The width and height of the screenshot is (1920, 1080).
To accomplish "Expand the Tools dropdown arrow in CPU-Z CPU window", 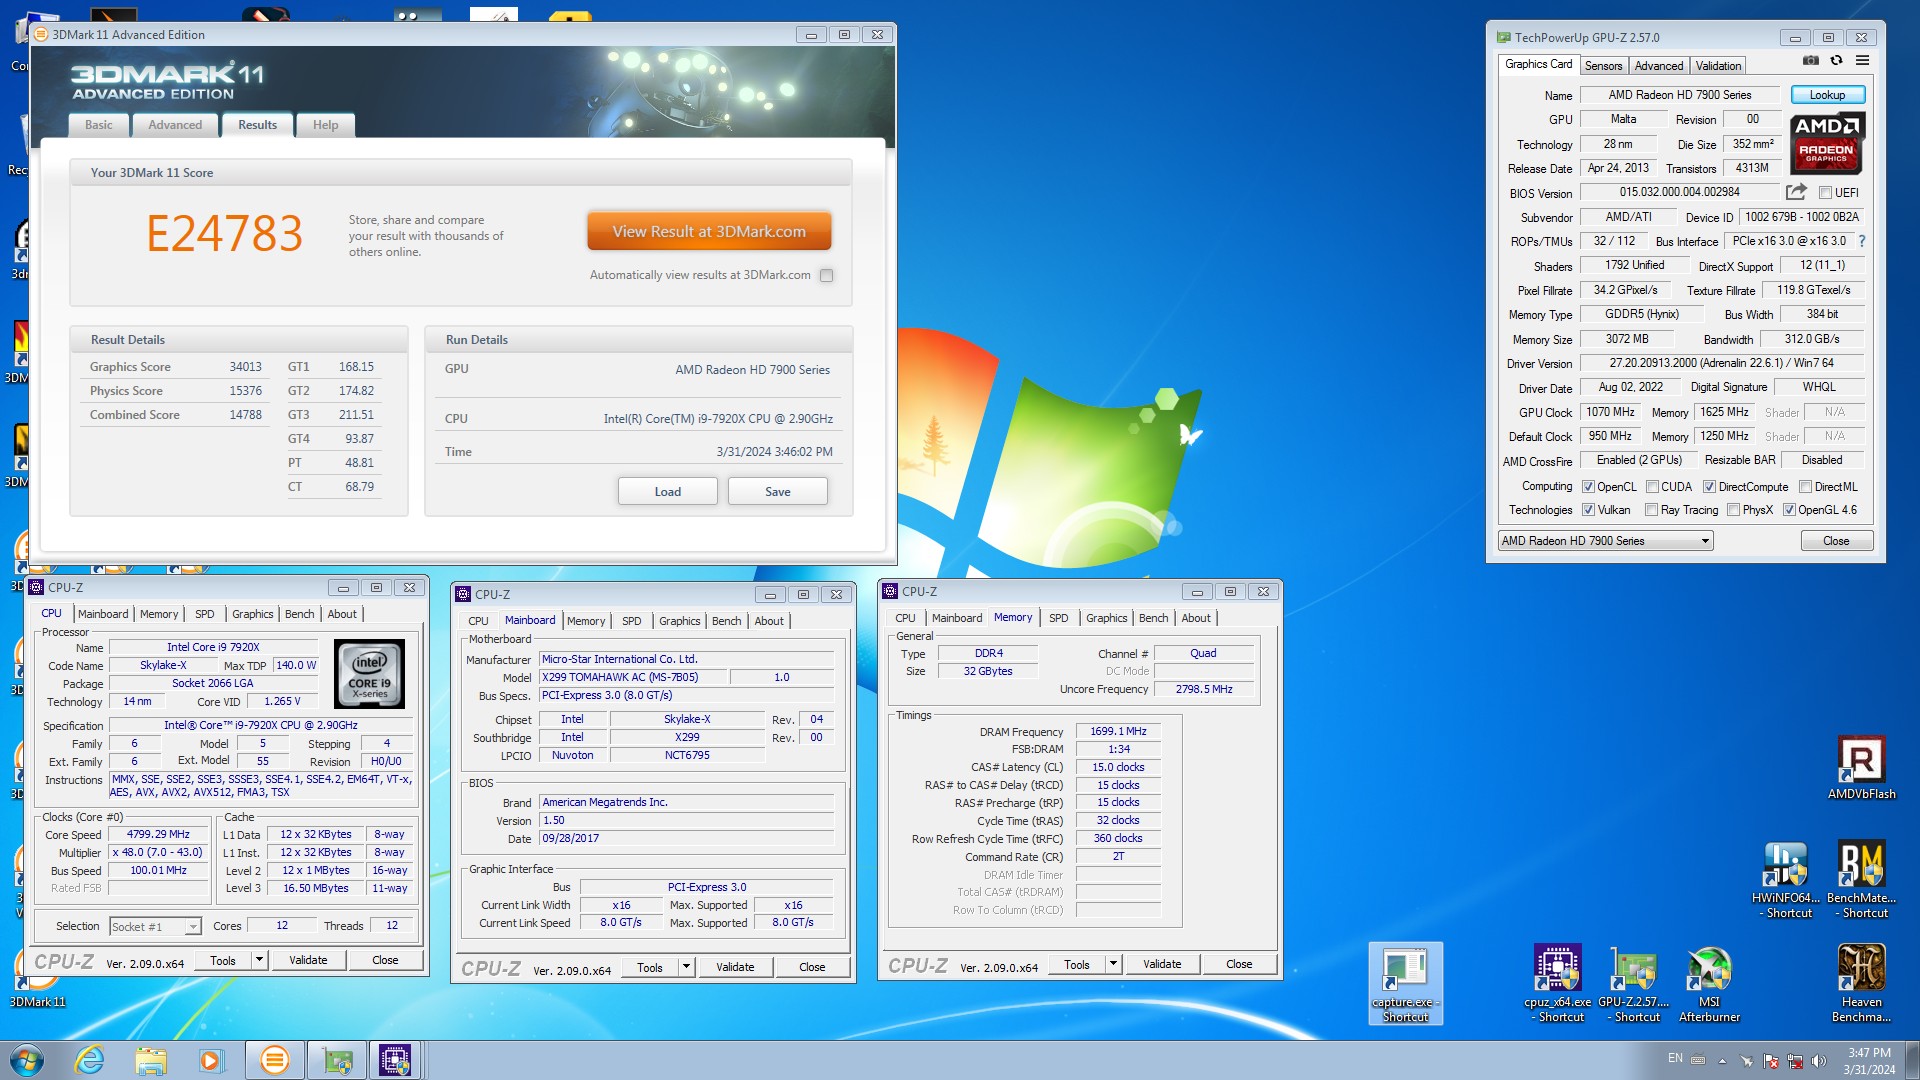I will point(259,960).
